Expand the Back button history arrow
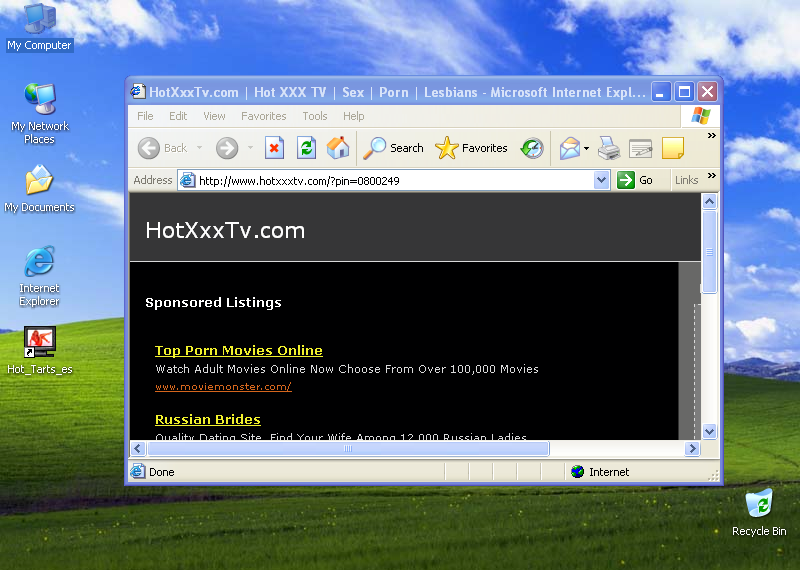This screenshot has height=570, width=800. coord(199,148)
